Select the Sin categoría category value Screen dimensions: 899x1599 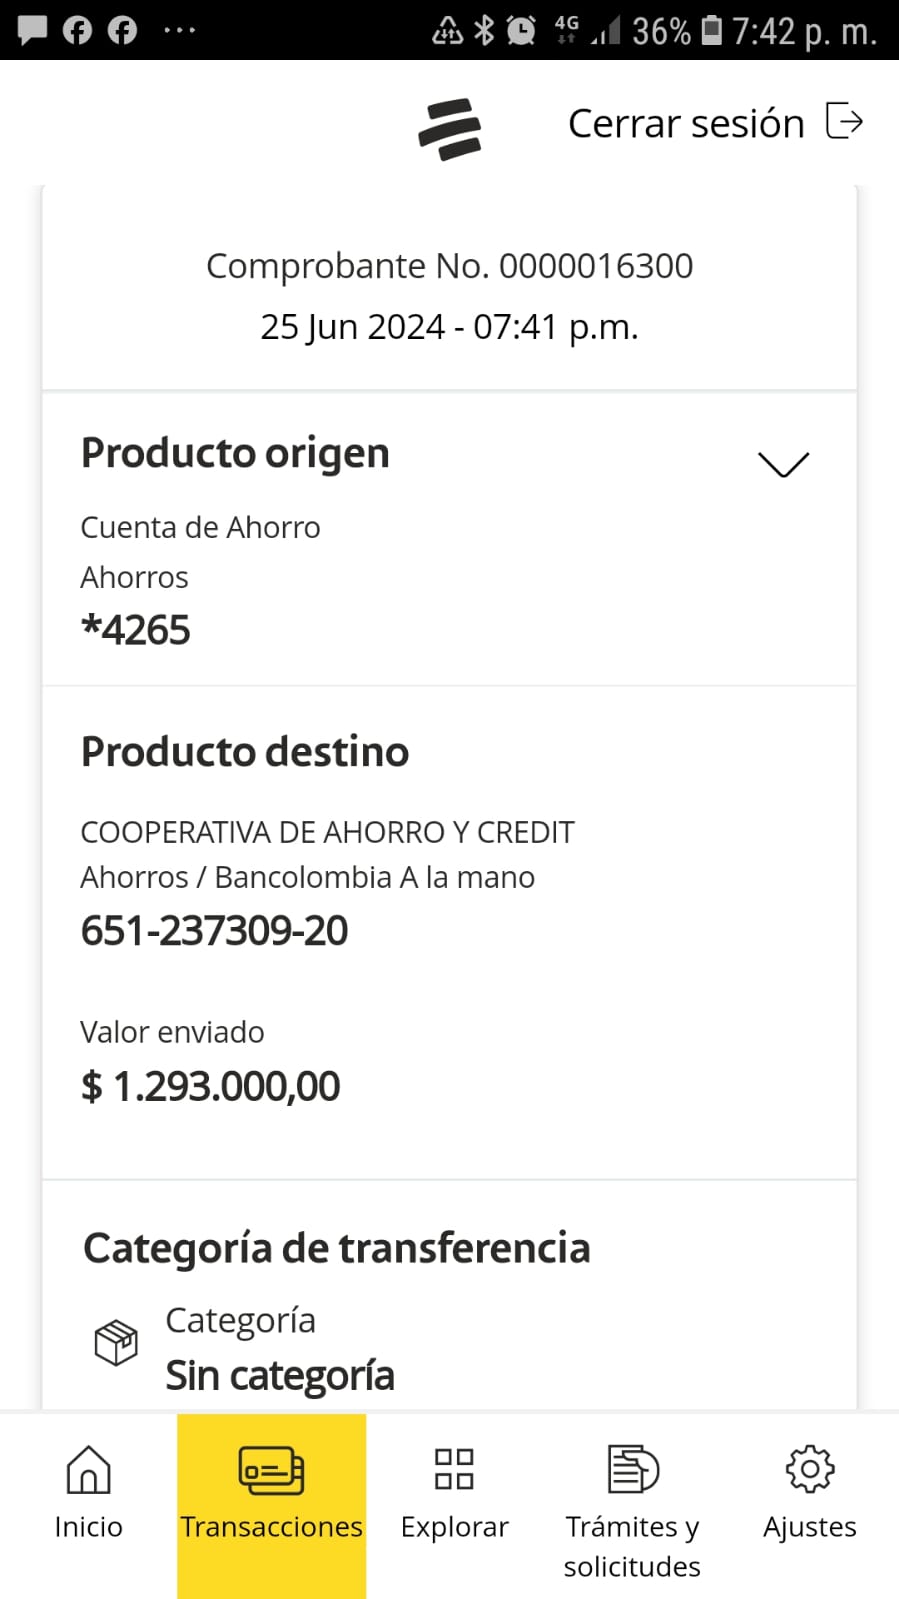(280, 1376)
